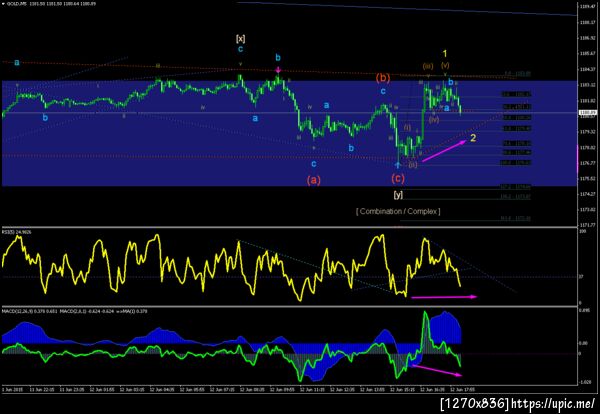Select the red (a) wave label
Image resolution: width=600 pixels, height=414 pixels.
tap(313, 180)
